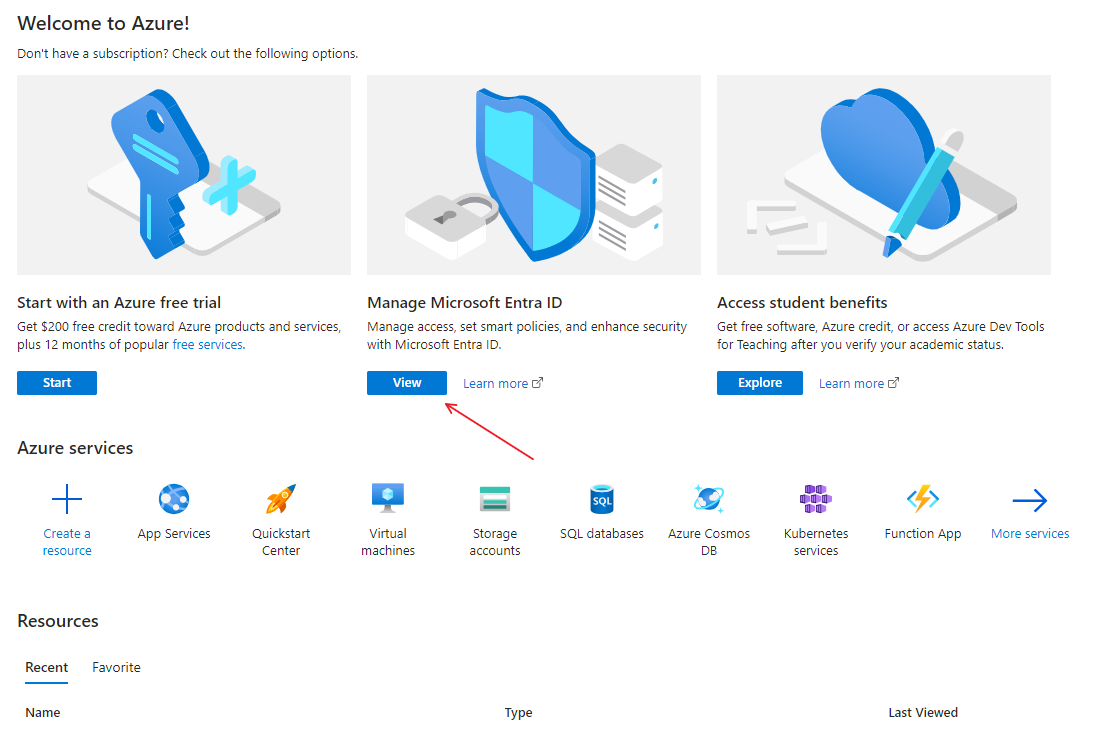Open the Azure Cosmos DB icon
The width and height of the screenshot is (1104, 747).
click(x=709, y=499)
